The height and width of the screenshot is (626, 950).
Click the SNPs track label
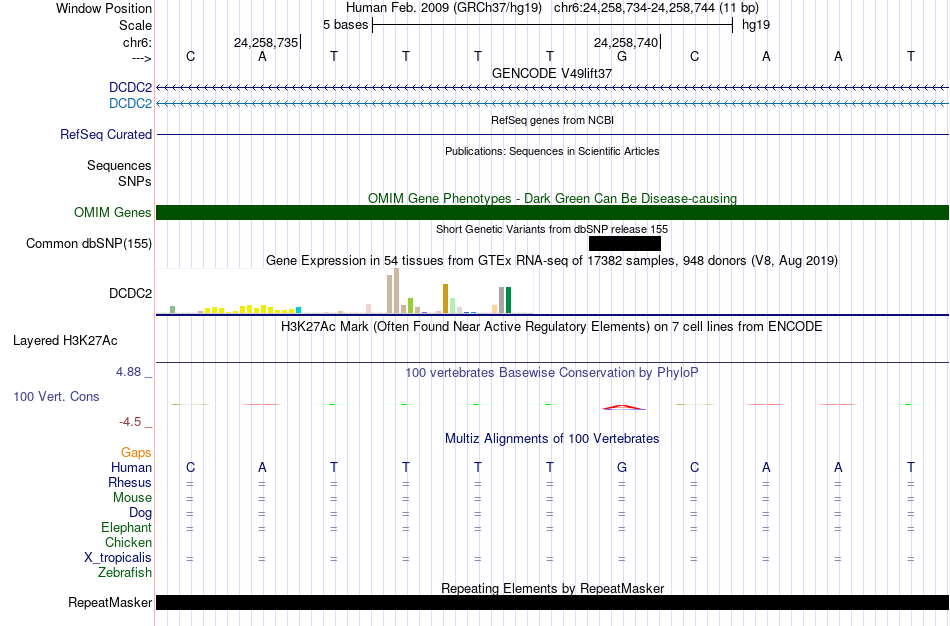point(135,181)
